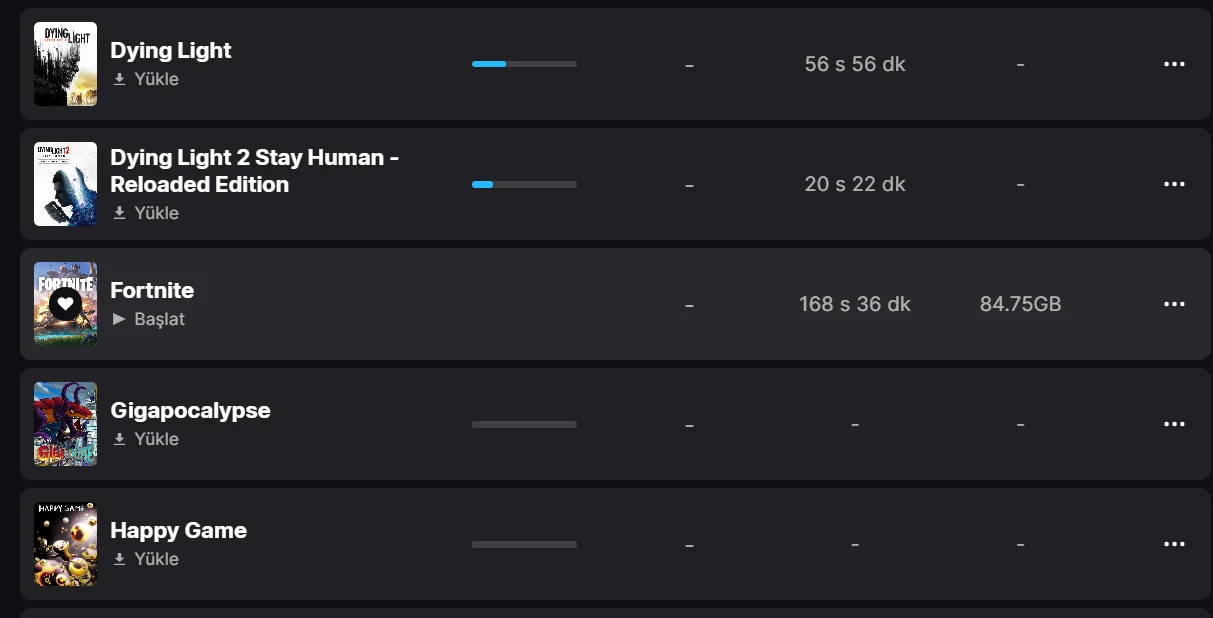Click download arrow icon under Dying Light
The width and height of the screenshot is (1213, 618).
(x=119, y=79)
